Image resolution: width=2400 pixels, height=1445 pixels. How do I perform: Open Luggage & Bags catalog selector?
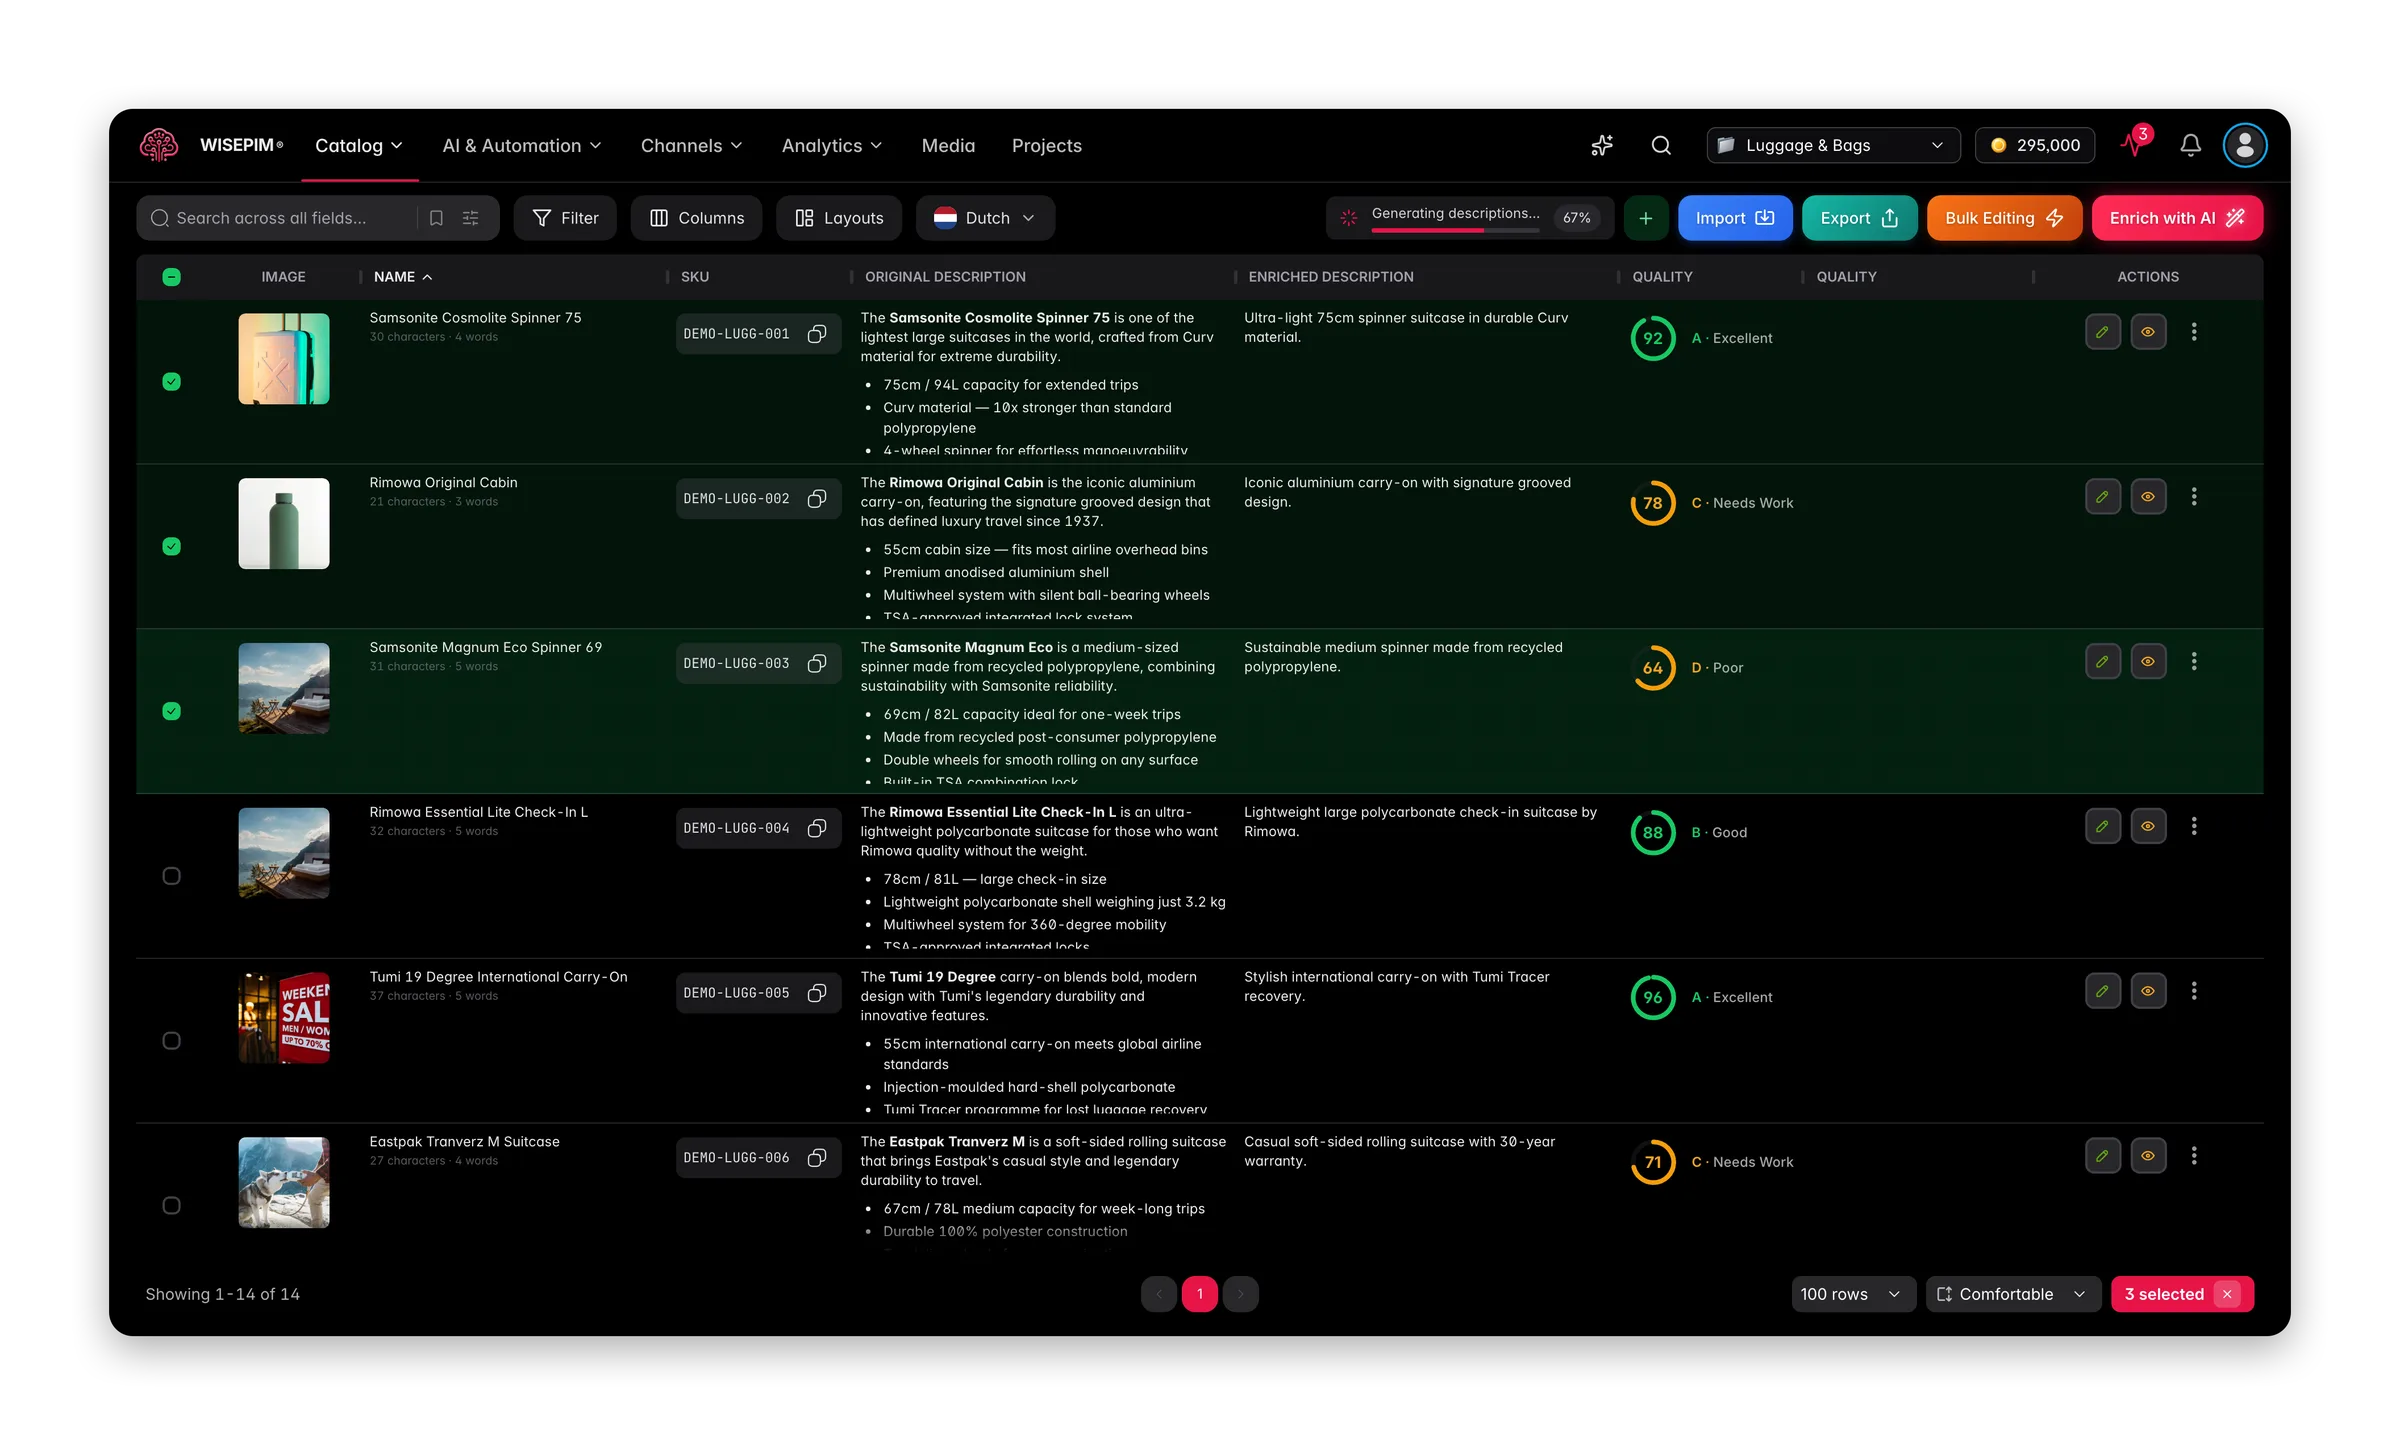click(x=1832, y=146)
